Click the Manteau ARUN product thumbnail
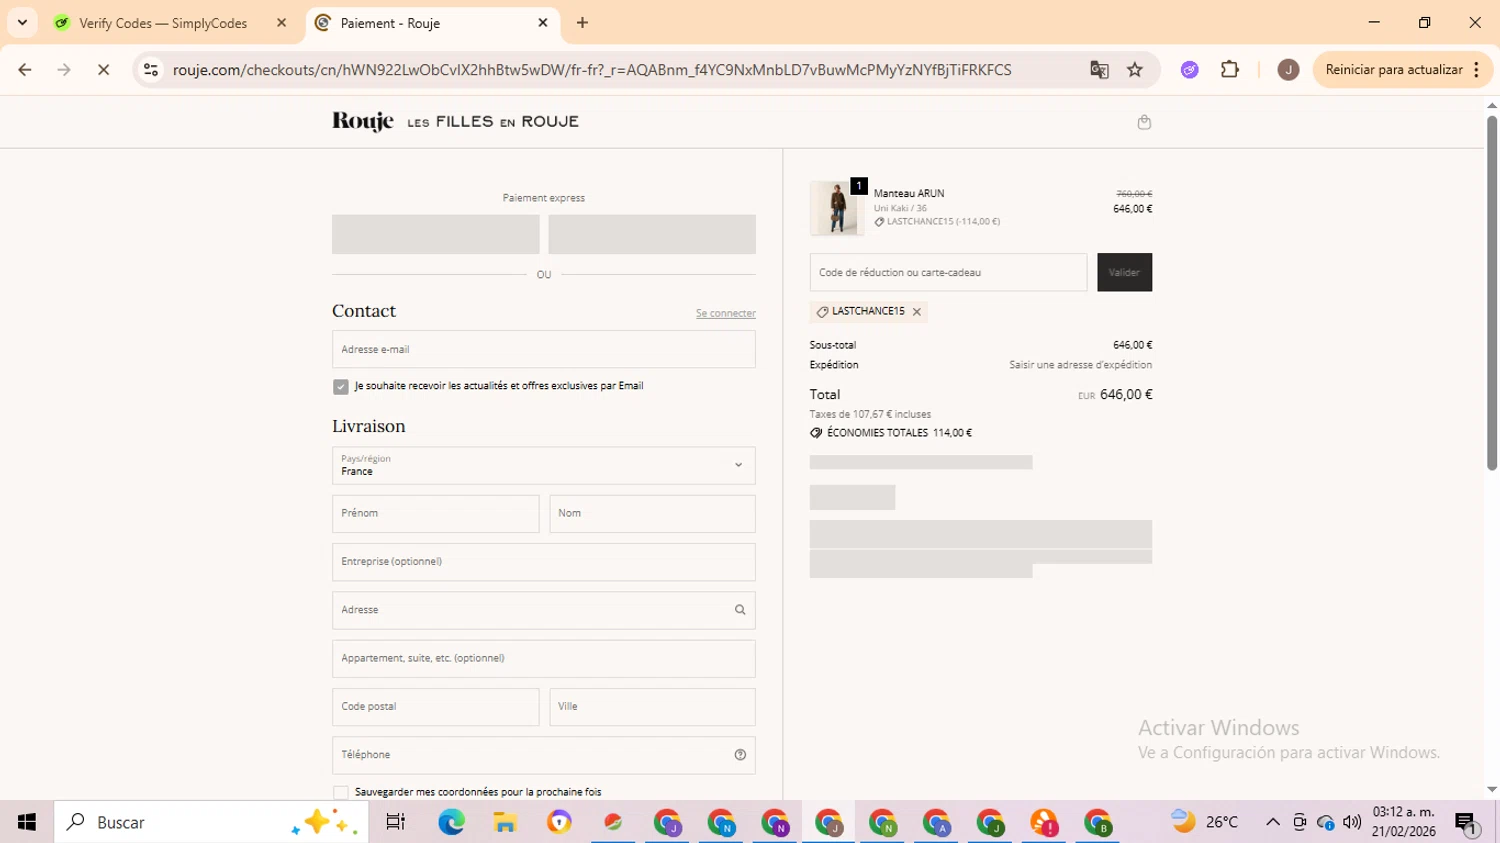The image size is (1500, 843). 837,208
